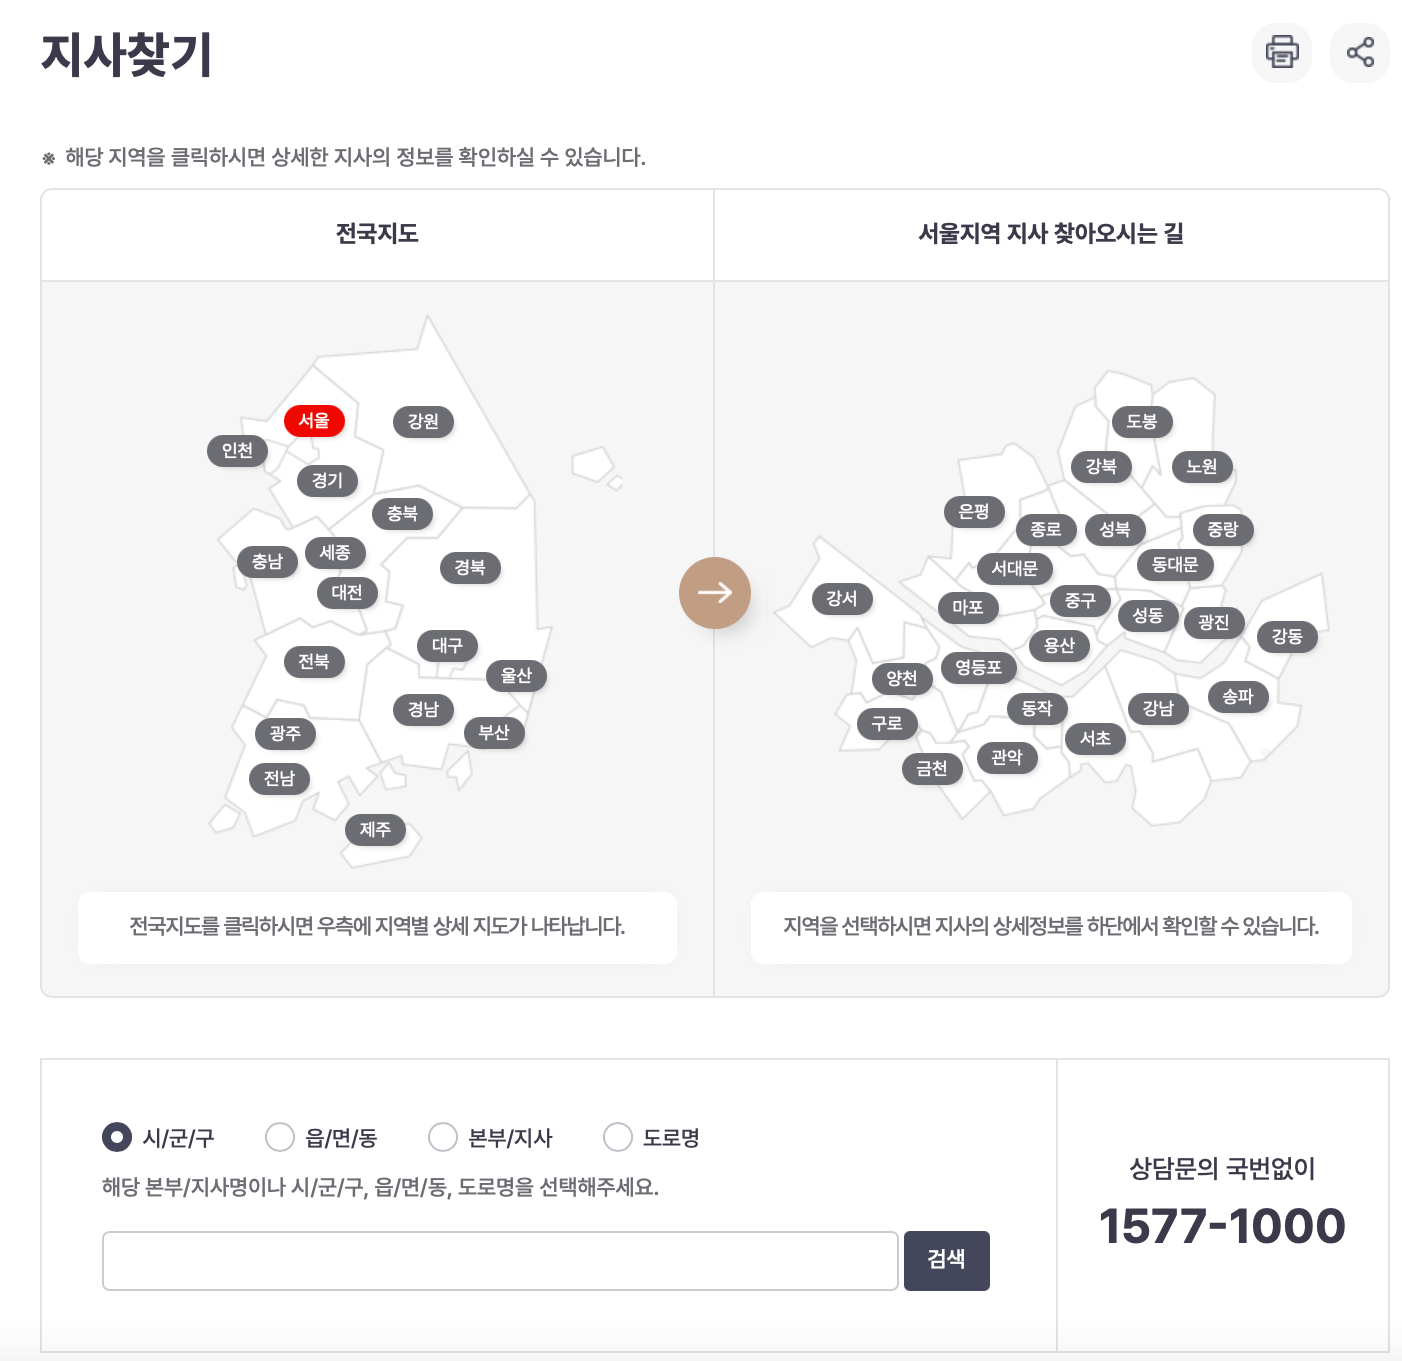Viewport: 1402px width, 1361px height.
Task: Select the 도로명 search option
Action: 617,1137
